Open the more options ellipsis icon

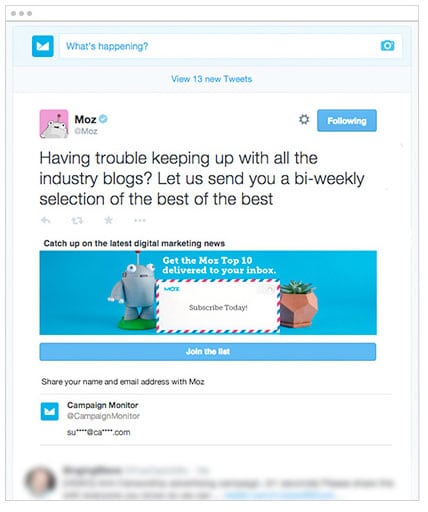pyautogui.click(x=140, y=220)
